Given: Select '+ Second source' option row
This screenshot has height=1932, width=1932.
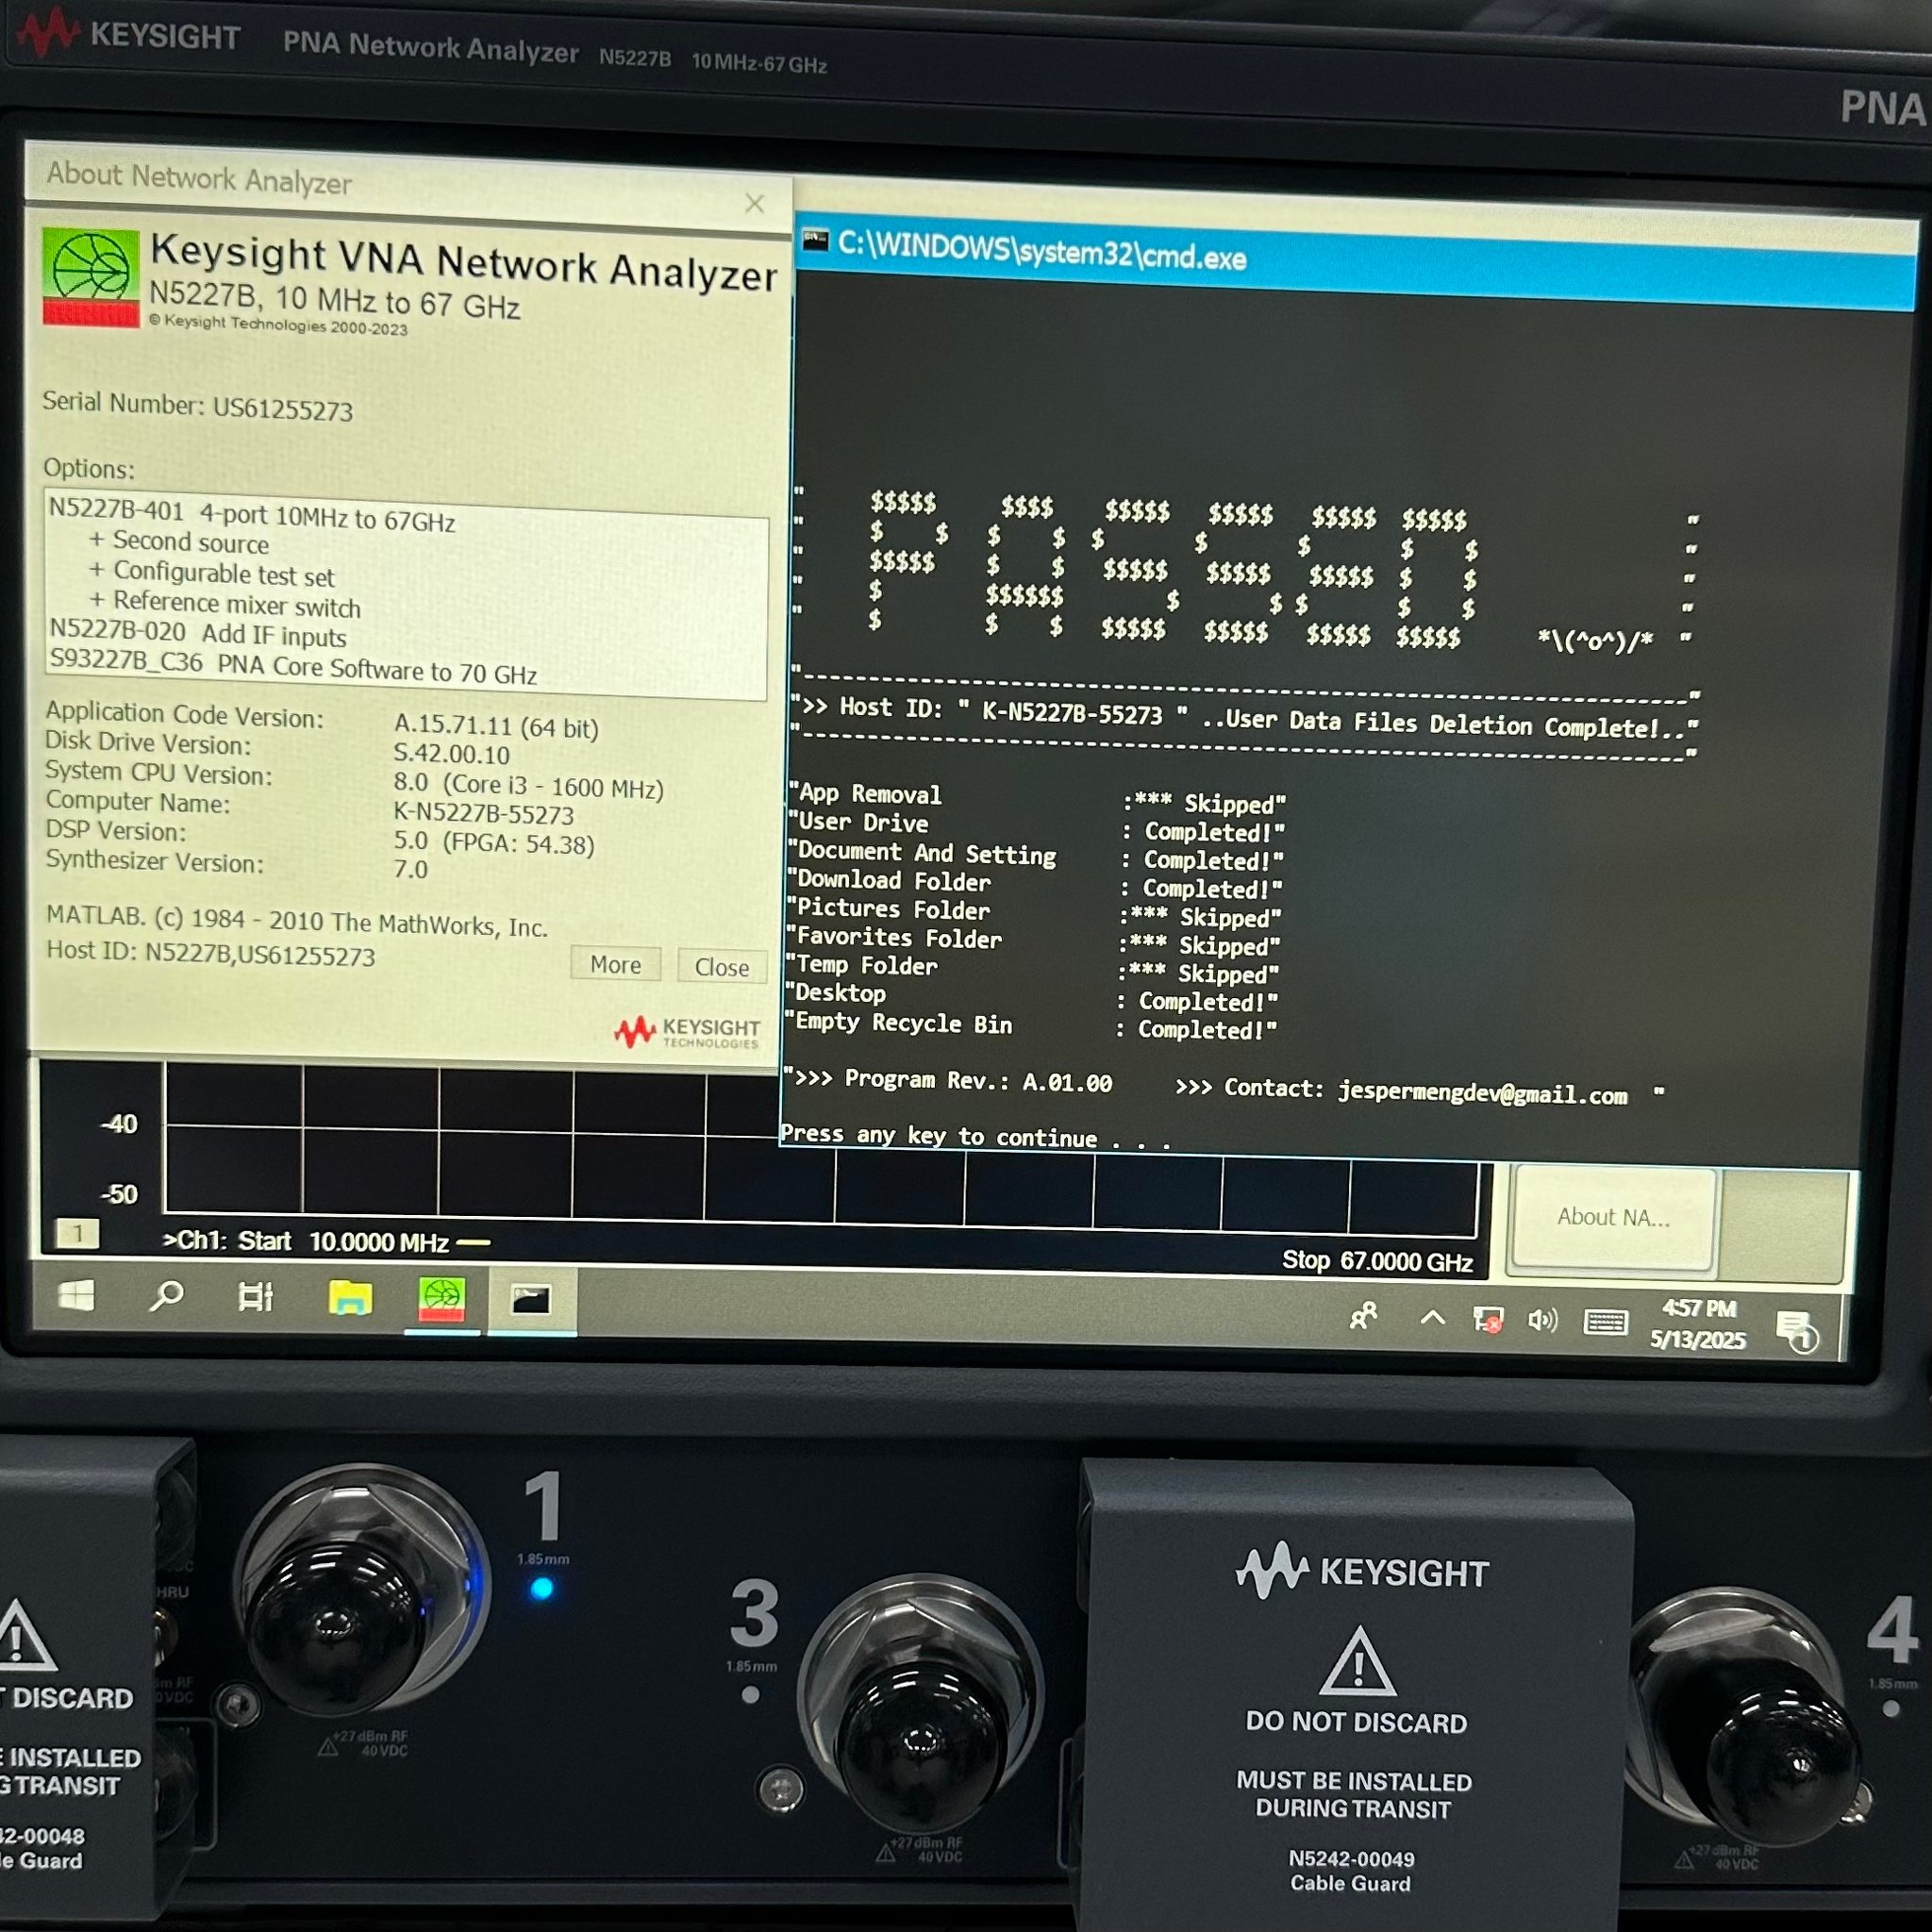Looking at the screenshot, I should [x=179, y=542].
